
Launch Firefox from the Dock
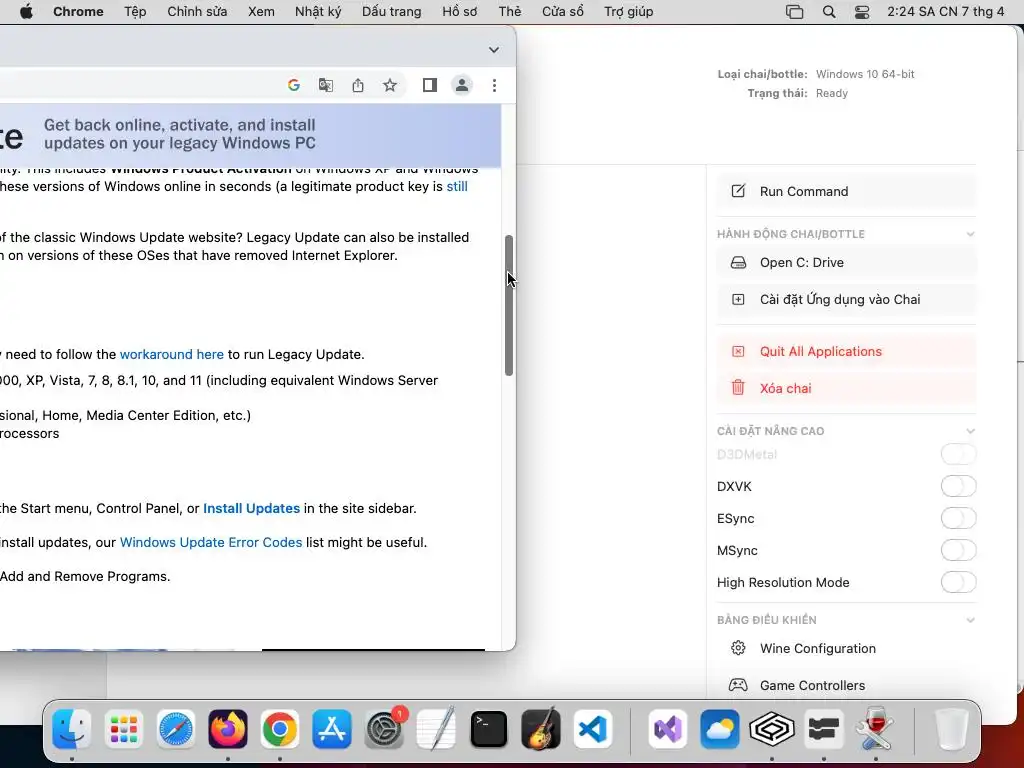(228, 729)
